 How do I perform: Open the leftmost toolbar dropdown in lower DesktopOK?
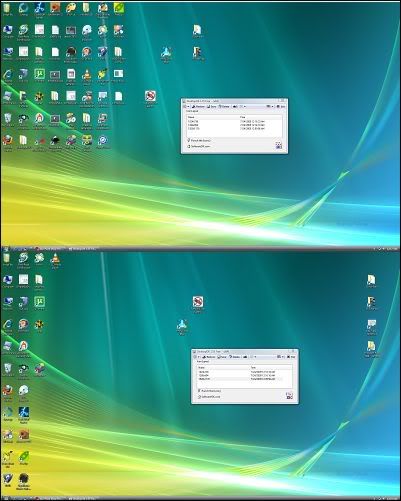(197, 357)
